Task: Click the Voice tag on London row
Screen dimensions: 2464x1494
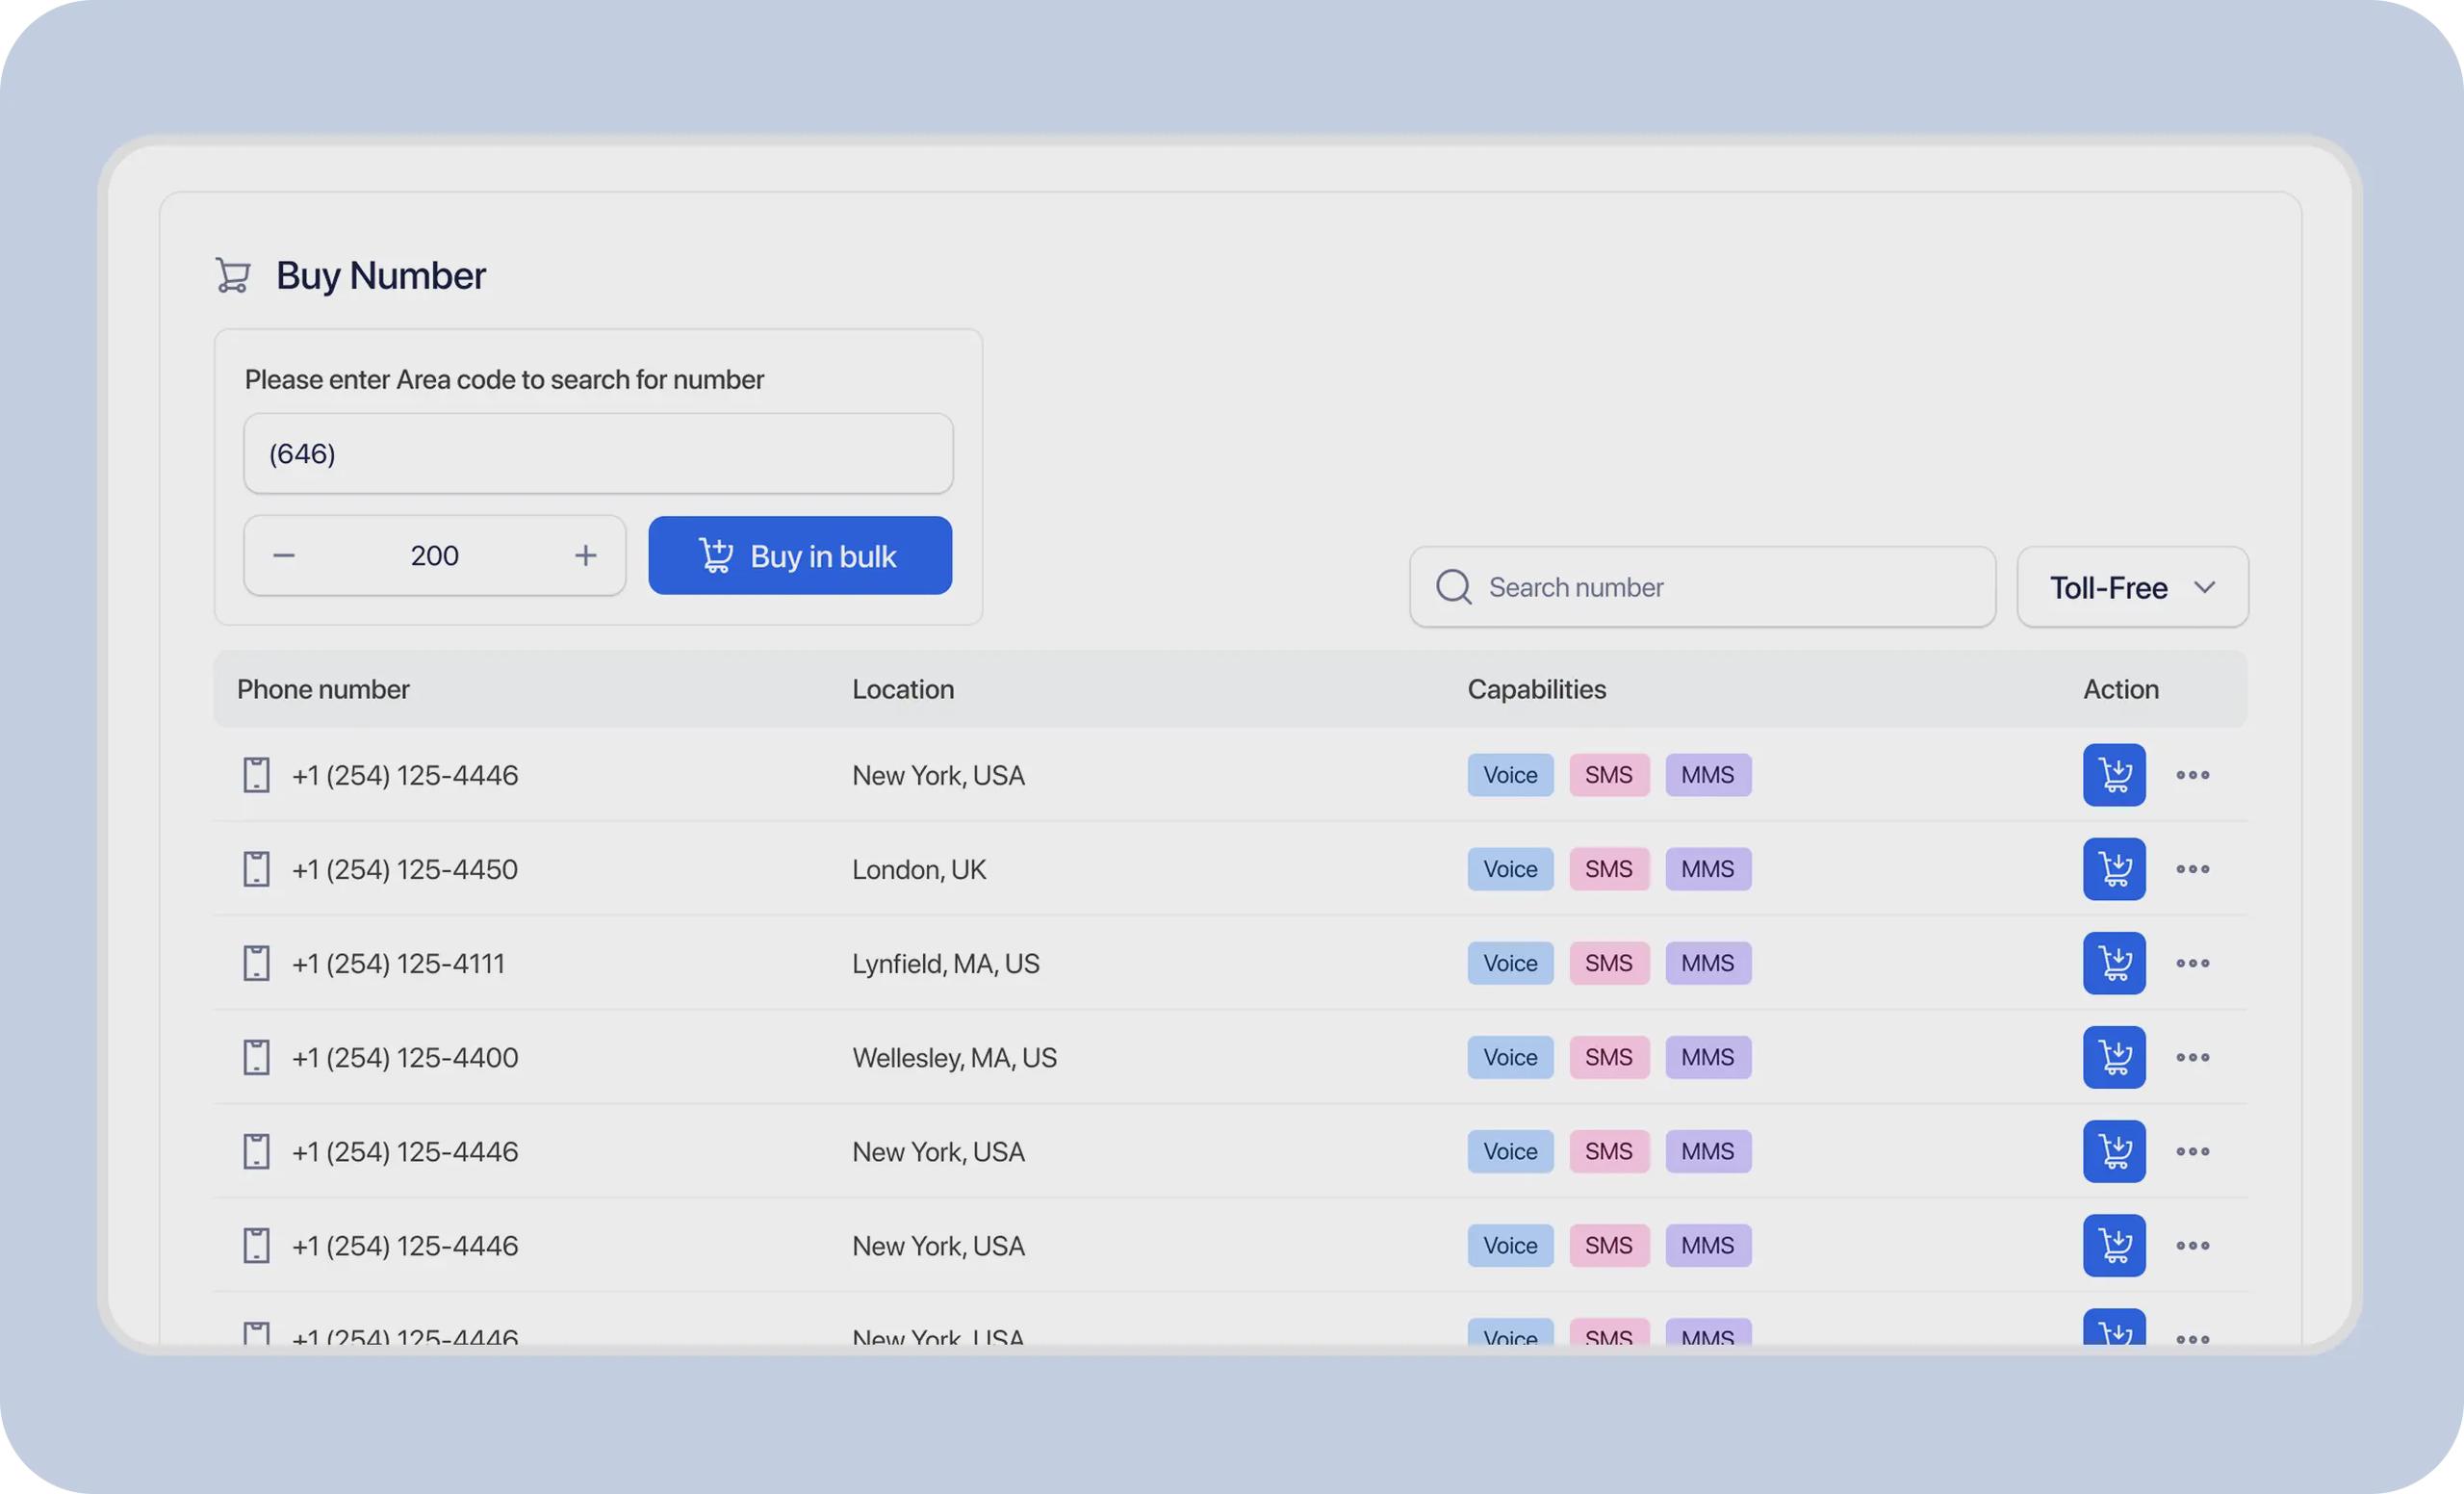Action: click(x=1510, y=869)
